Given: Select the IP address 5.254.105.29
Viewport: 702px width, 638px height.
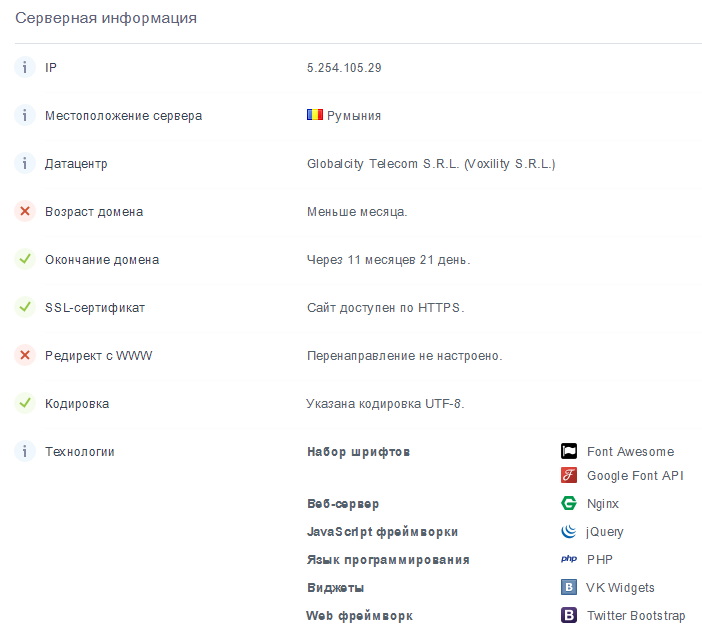Looking at the screenshot, I should click(x=344, y=67).
